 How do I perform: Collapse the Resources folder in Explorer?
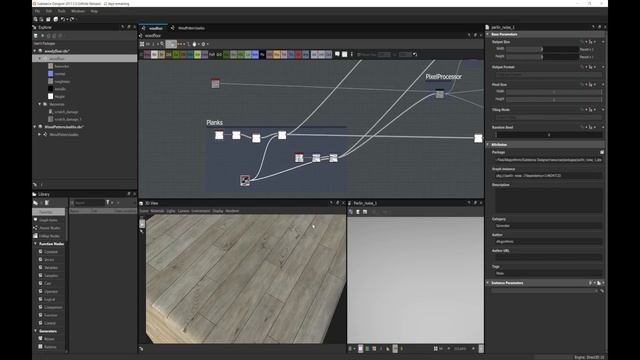pyautogui.click(x=40, y=104)
